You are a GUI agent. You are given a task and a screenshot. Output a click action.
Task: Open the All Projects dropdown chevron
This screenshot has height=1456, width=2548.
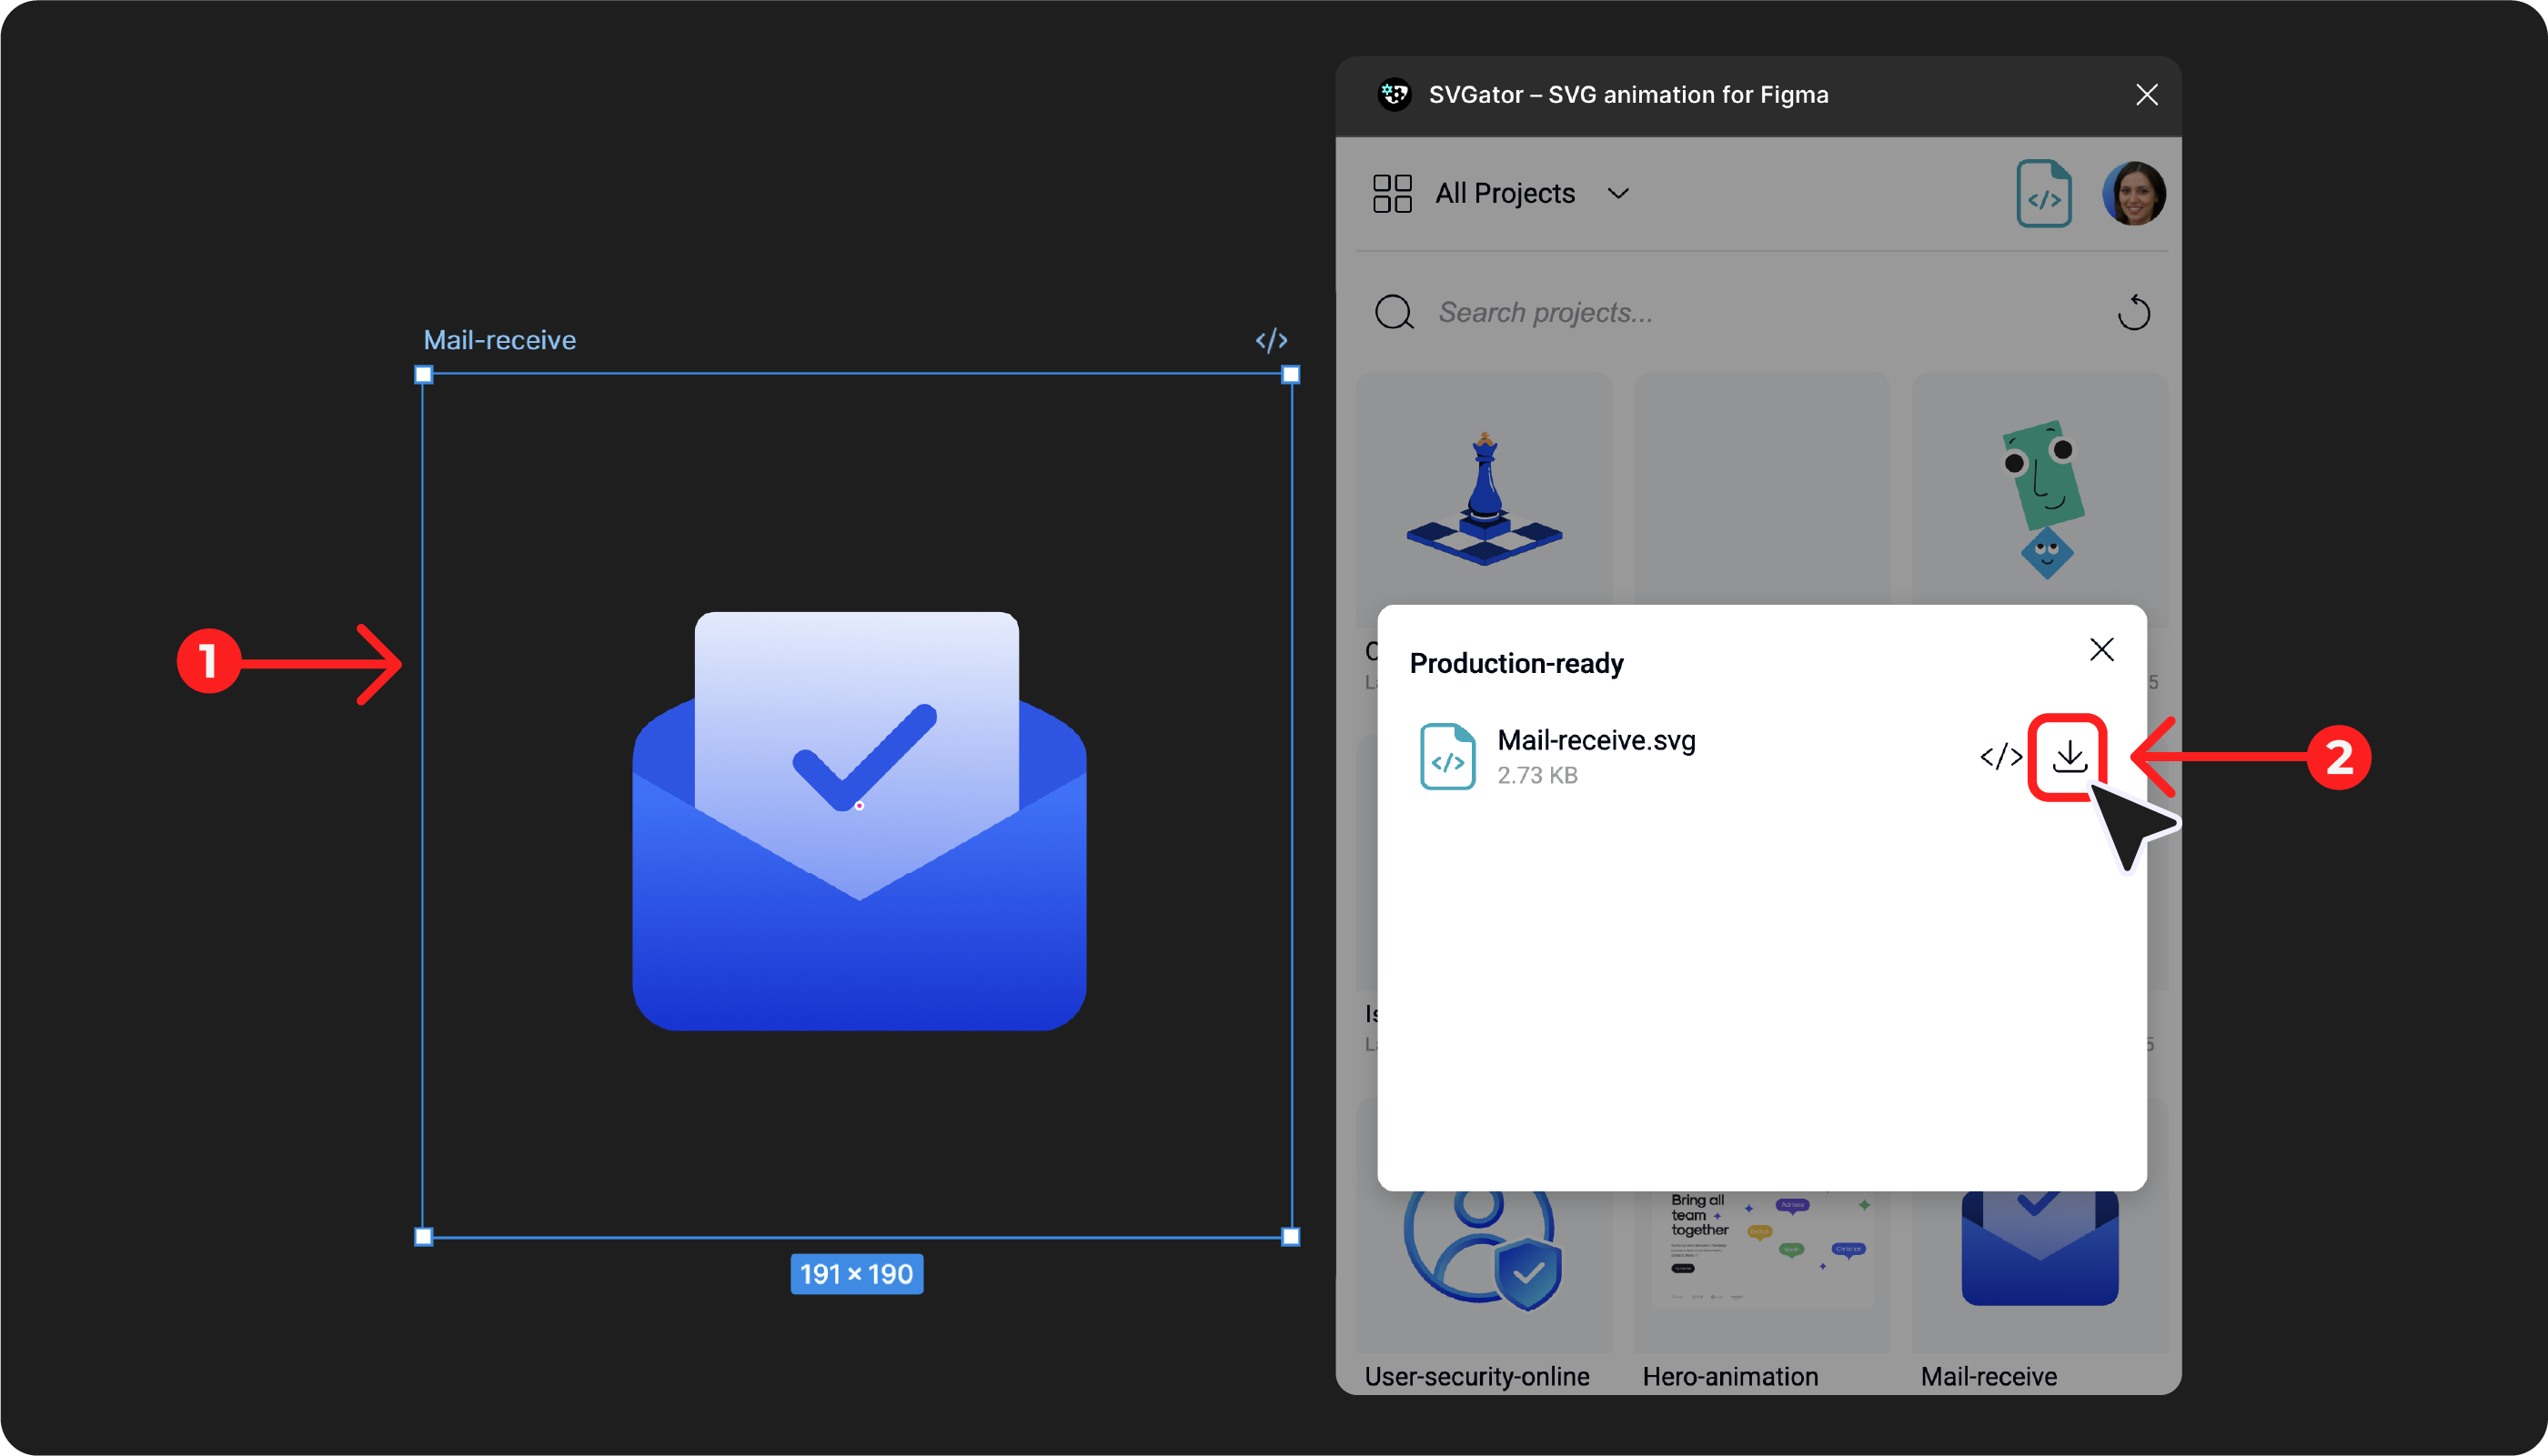tap(1618, 193)
